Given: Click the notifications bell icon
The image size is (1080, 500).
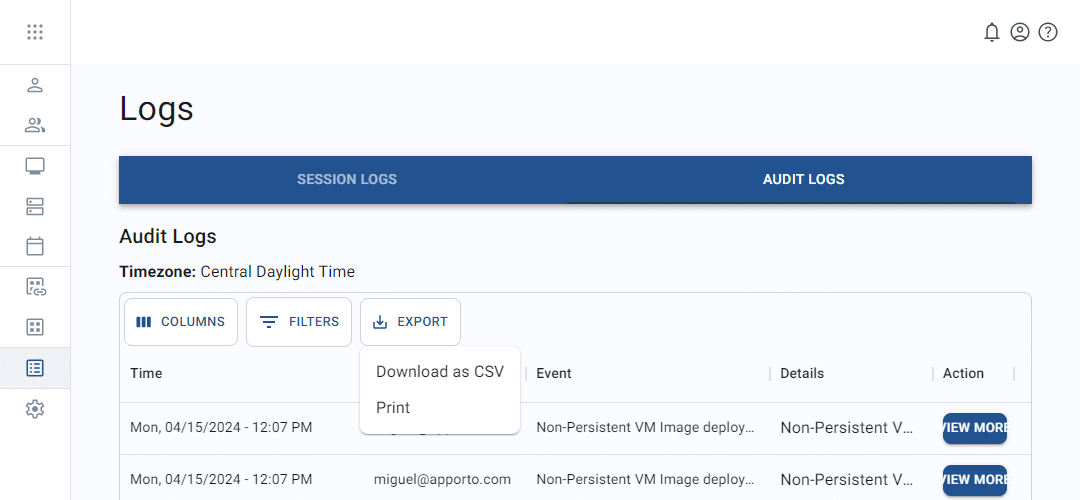Looking at the screenshot, I should pyautogui.click(x=991, y=32).
